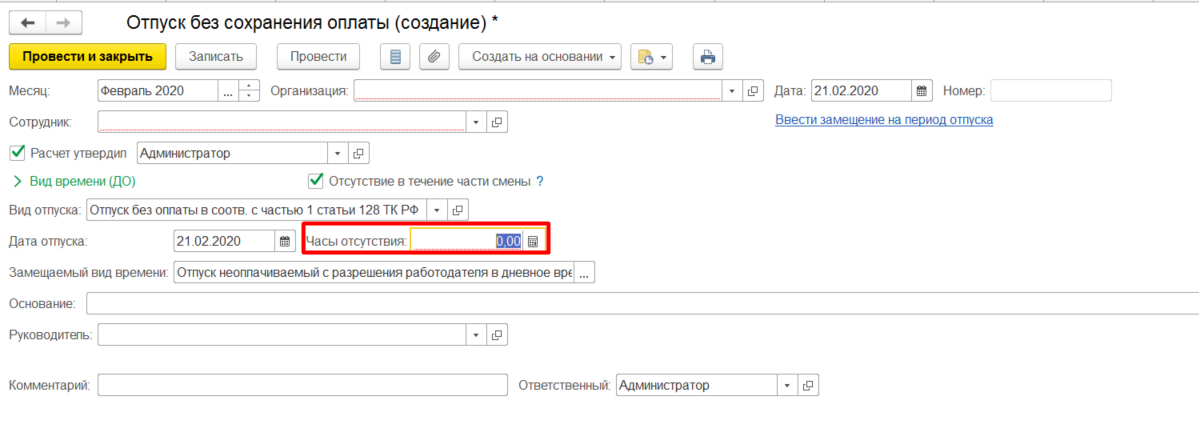Click the Дата field showing 21.02.2020
The height and width of the screenshot is (427, 1199).
[861, 91]
